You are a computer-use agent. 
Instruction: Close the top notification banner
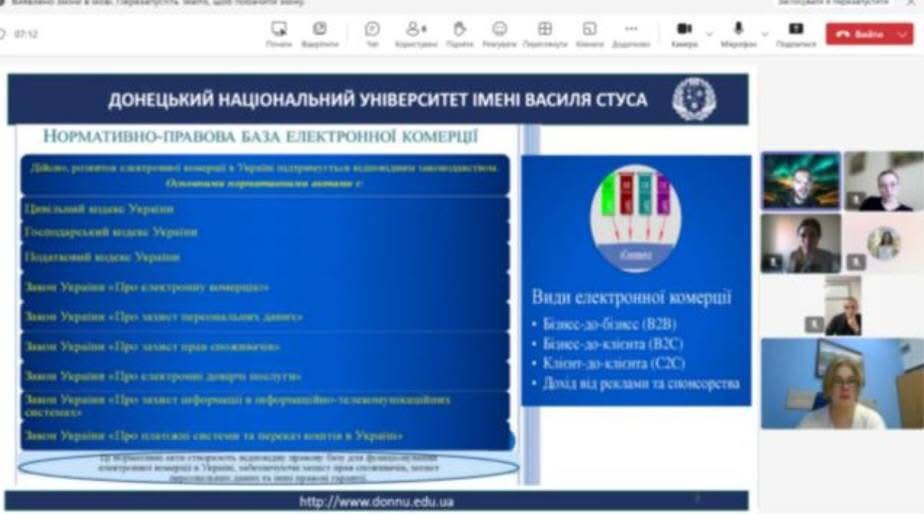(x=912, y=3)
